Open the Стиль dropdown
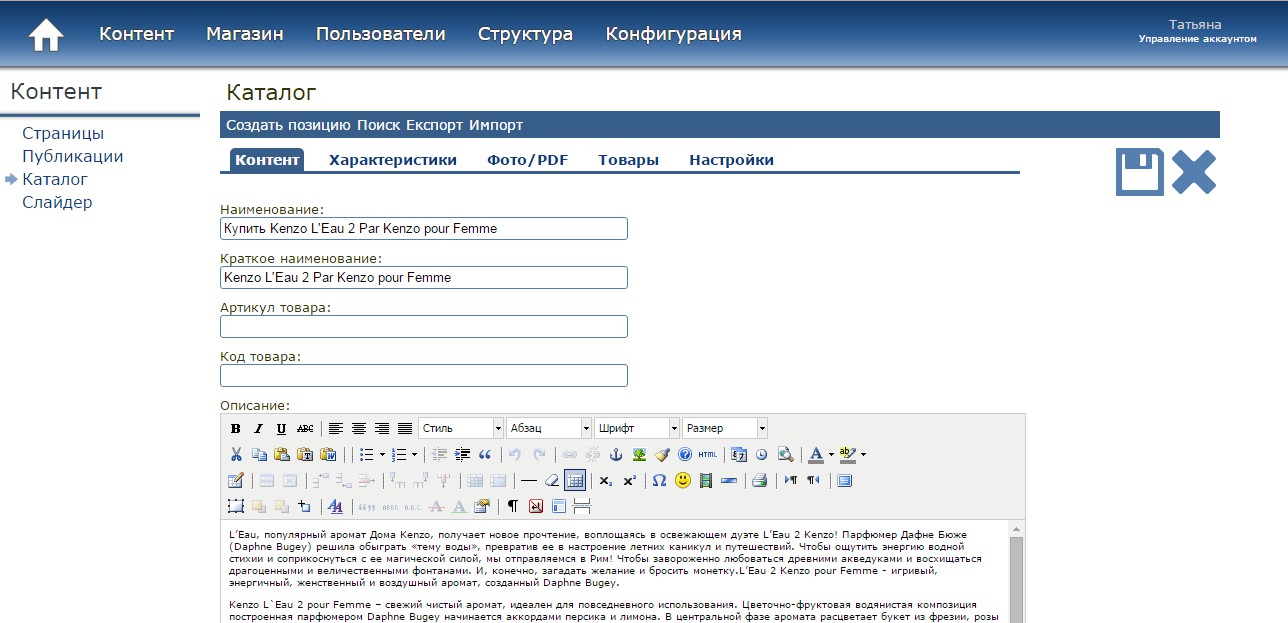This screenshot has height=623, width=1288. pos(461,428)
